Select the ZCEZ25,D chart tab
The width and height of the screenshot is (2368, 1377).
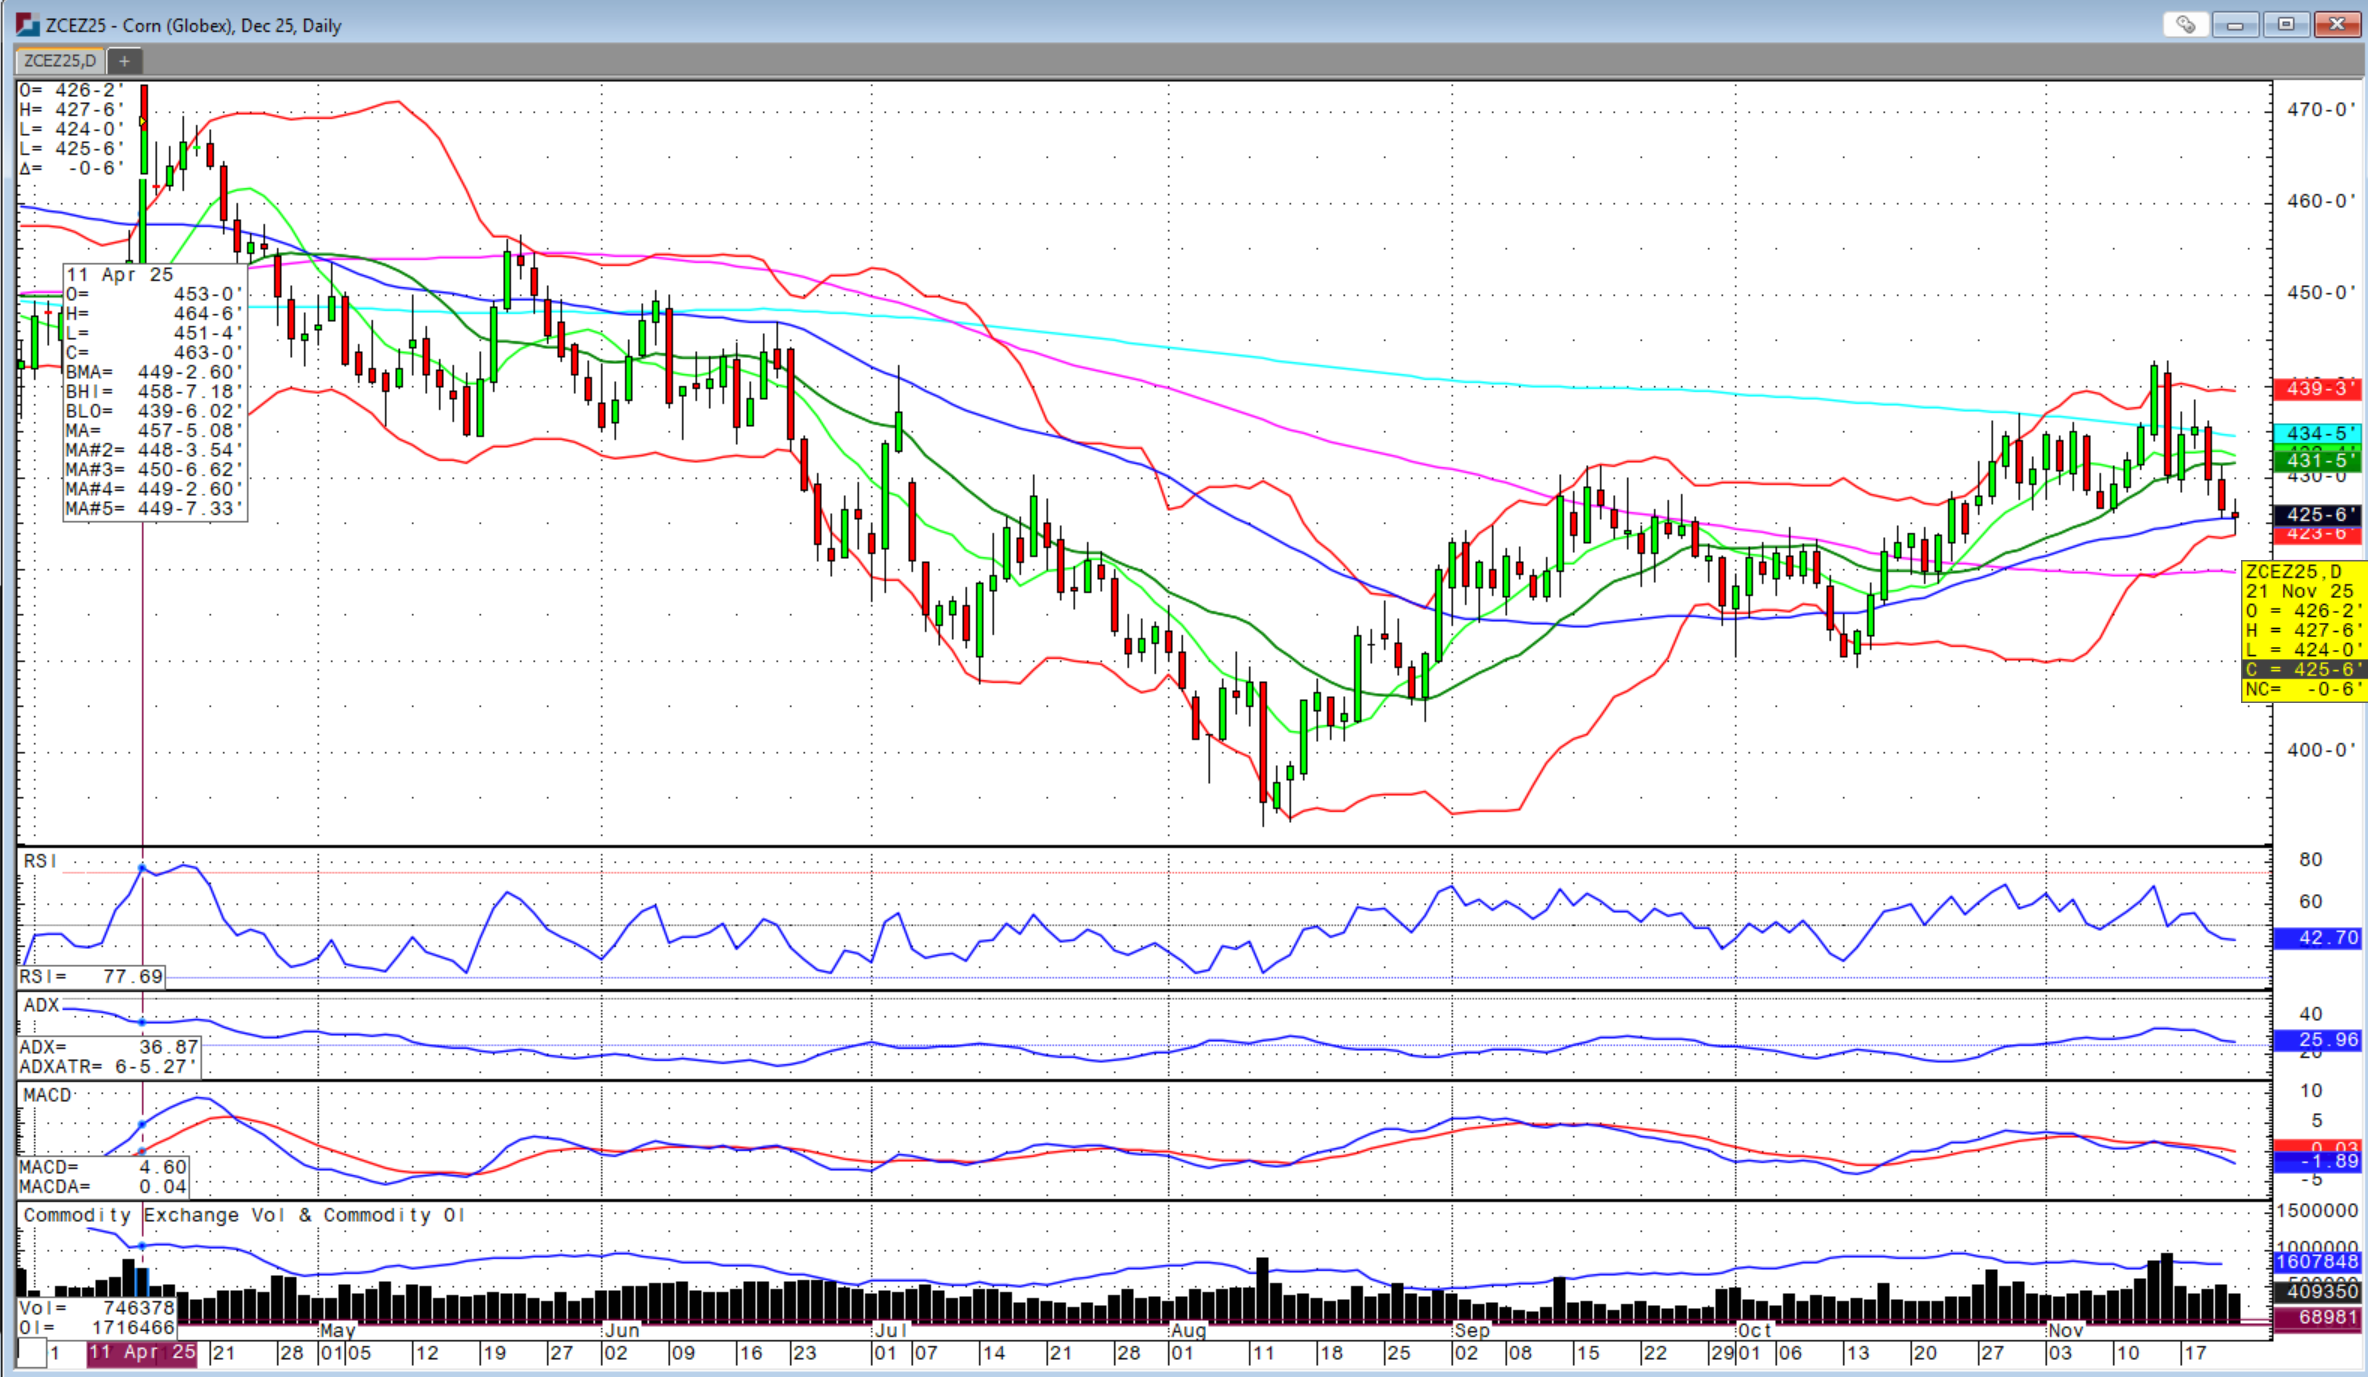pos(60,61)
